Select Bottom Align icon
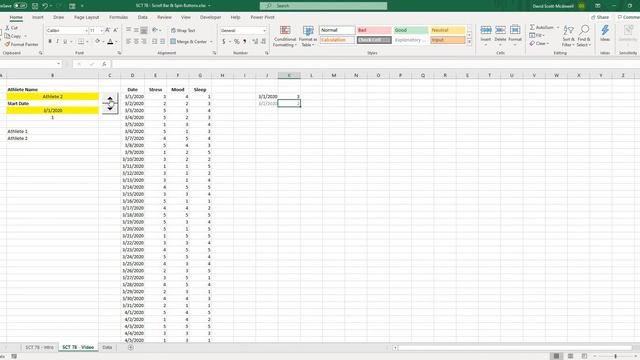Image resolution: width=640 pixels, height=360 pixels. (144, 30)
